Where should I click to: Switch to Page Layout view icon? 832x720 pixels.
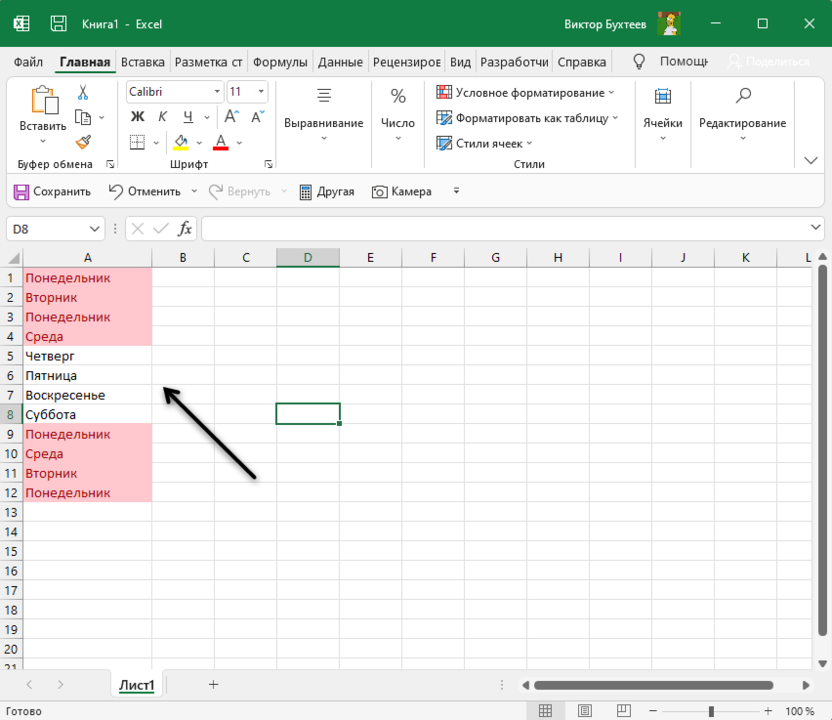(585, 710)
